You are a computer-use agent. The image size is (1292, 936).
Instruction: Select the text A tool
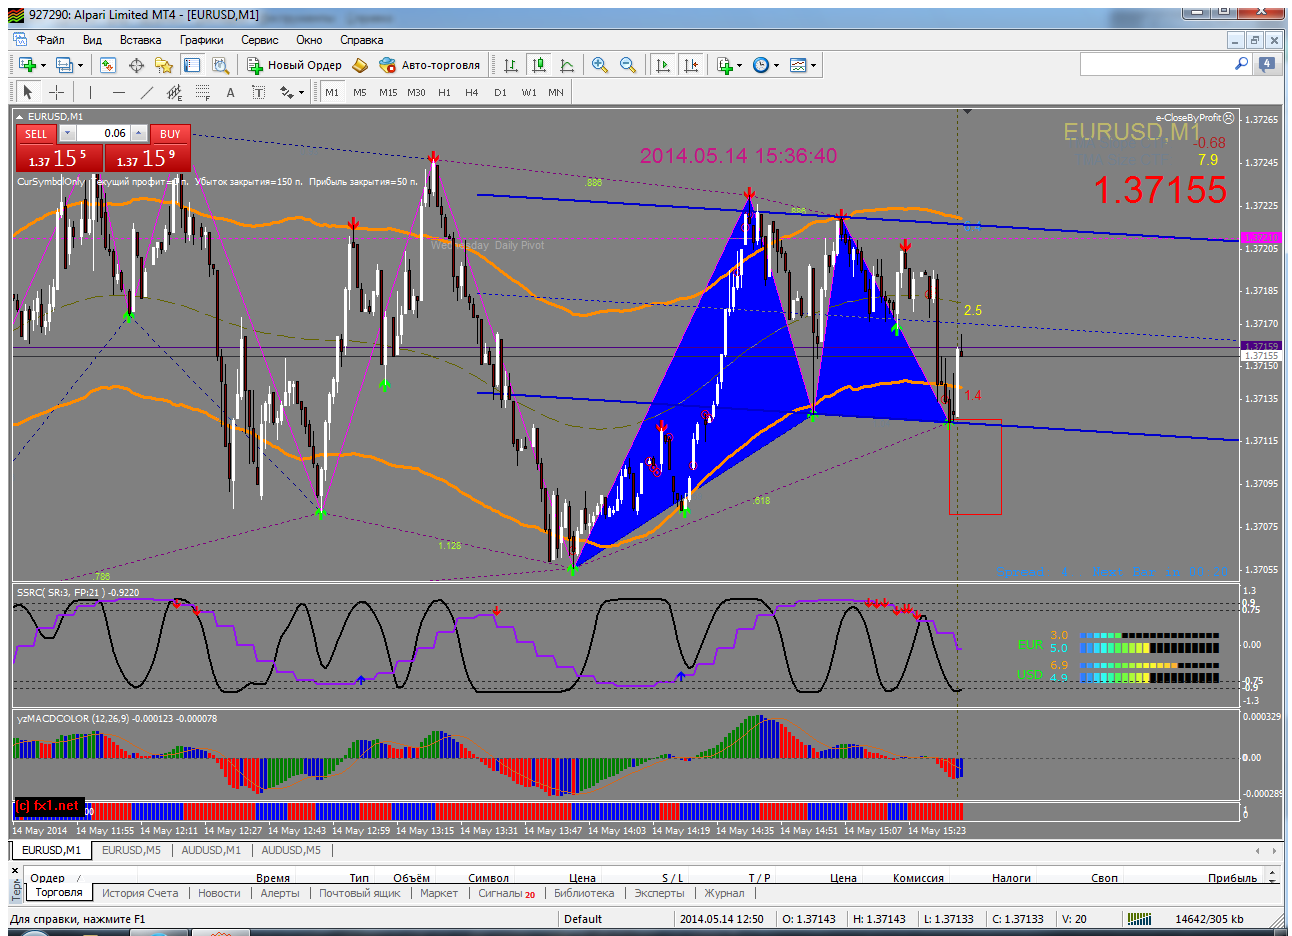[230, 92]
